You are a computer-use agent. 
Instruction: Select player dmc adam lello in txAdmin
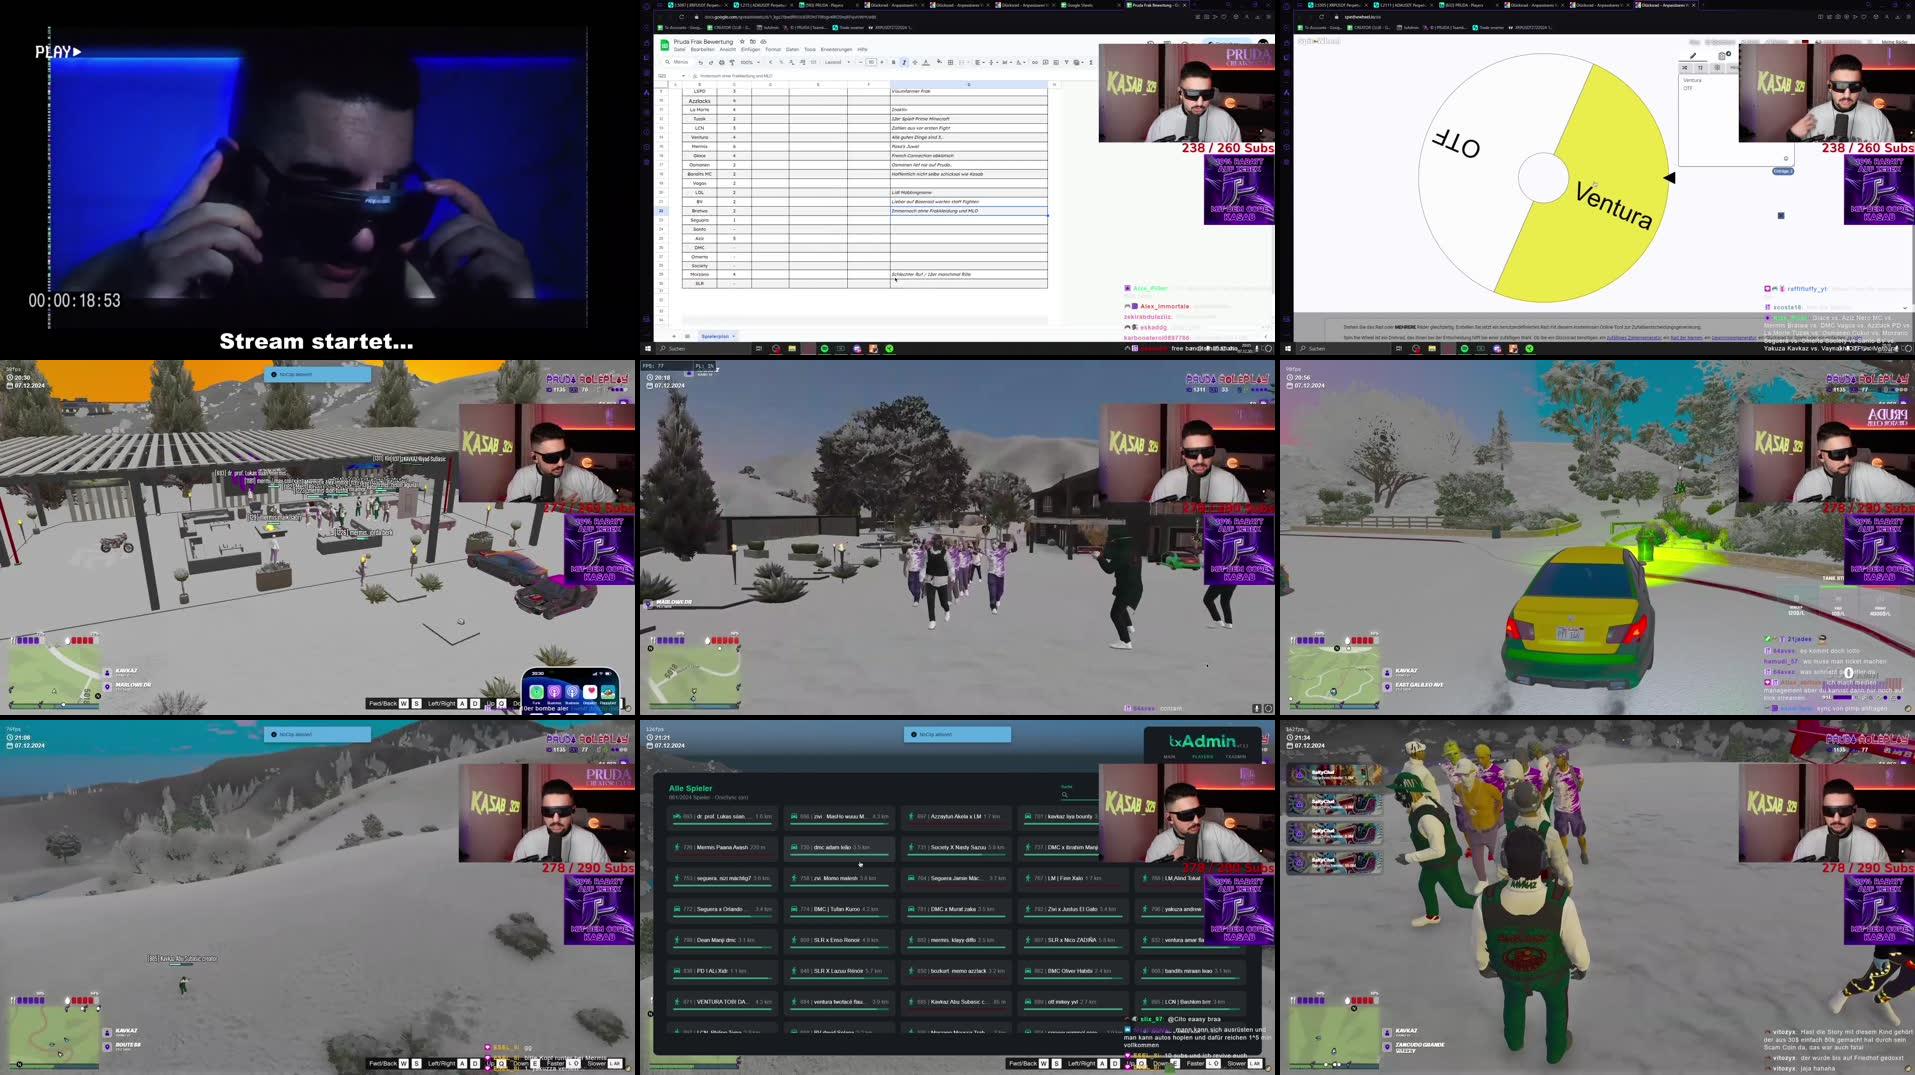[x=838, y=847]
